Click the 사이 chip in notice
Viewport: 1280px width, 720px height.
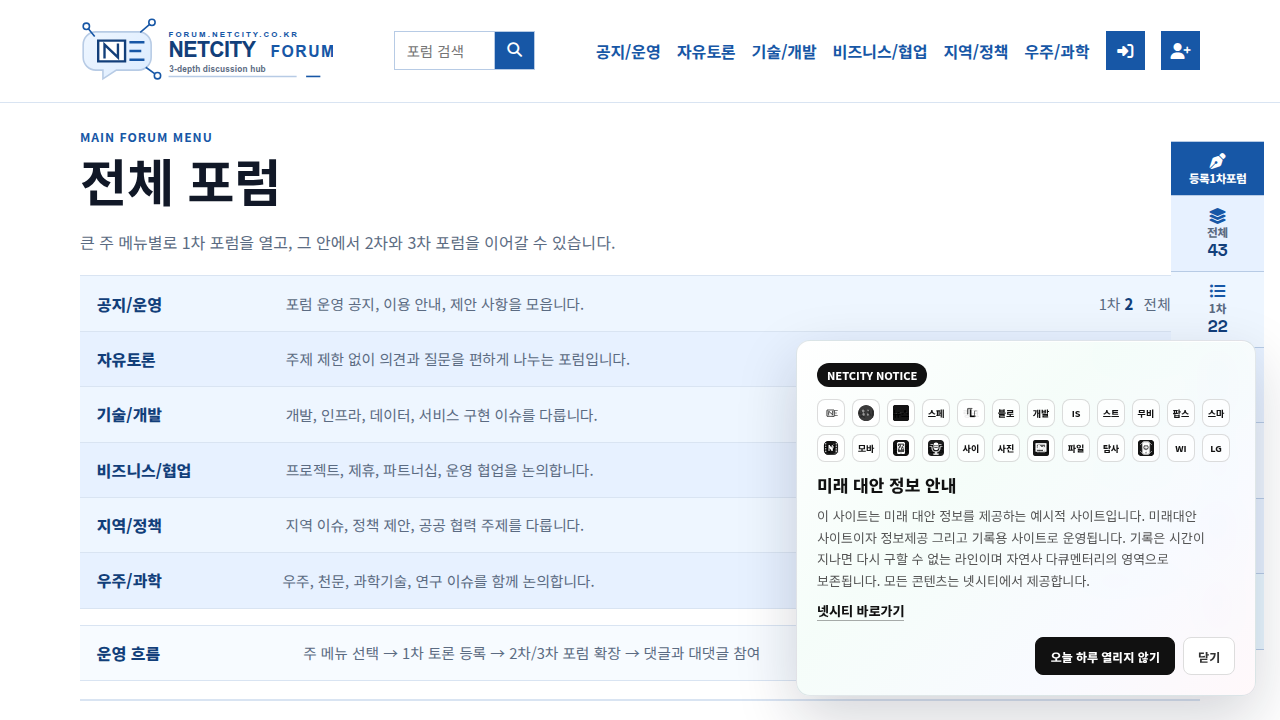(971, 448)
